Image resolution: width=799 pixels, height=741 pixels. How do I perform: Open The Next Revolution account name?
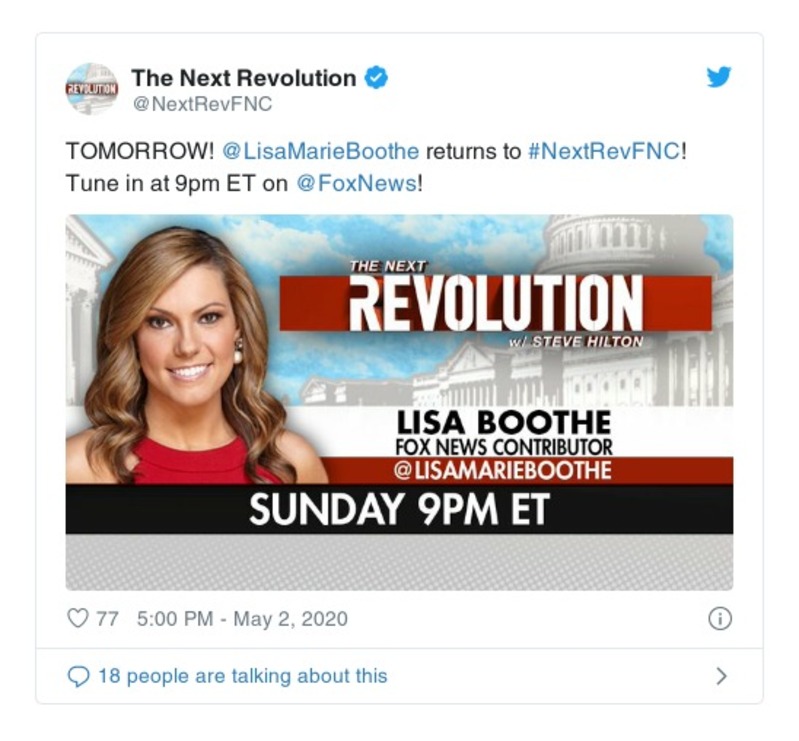(244, 78)
